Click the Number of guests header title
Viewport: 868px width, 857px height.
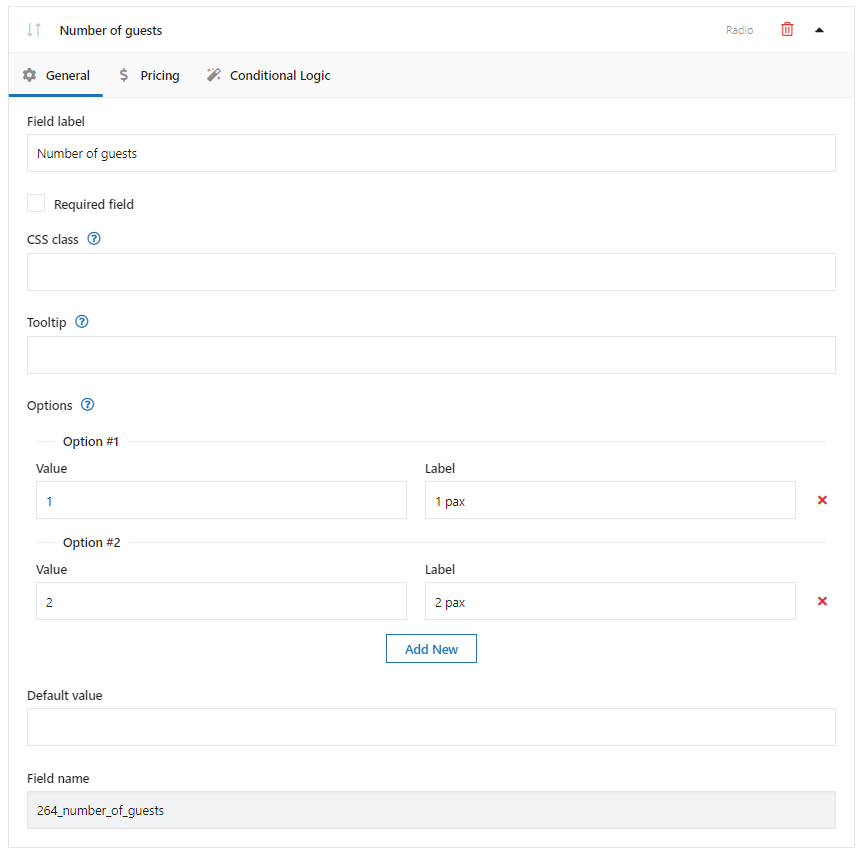point(111,30)
